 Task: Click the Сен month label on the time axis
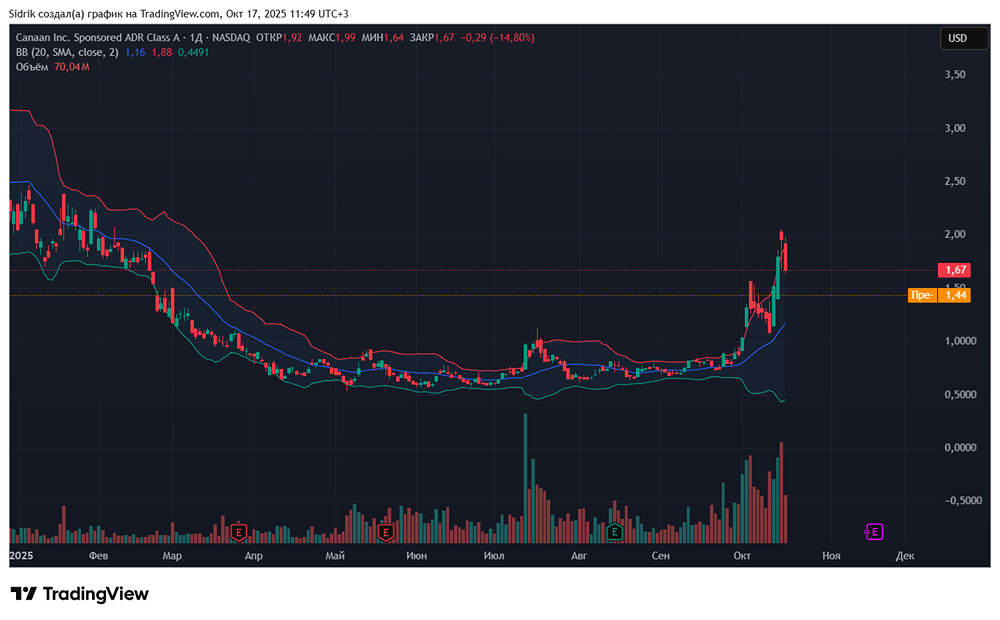click(x=661, y=556)
